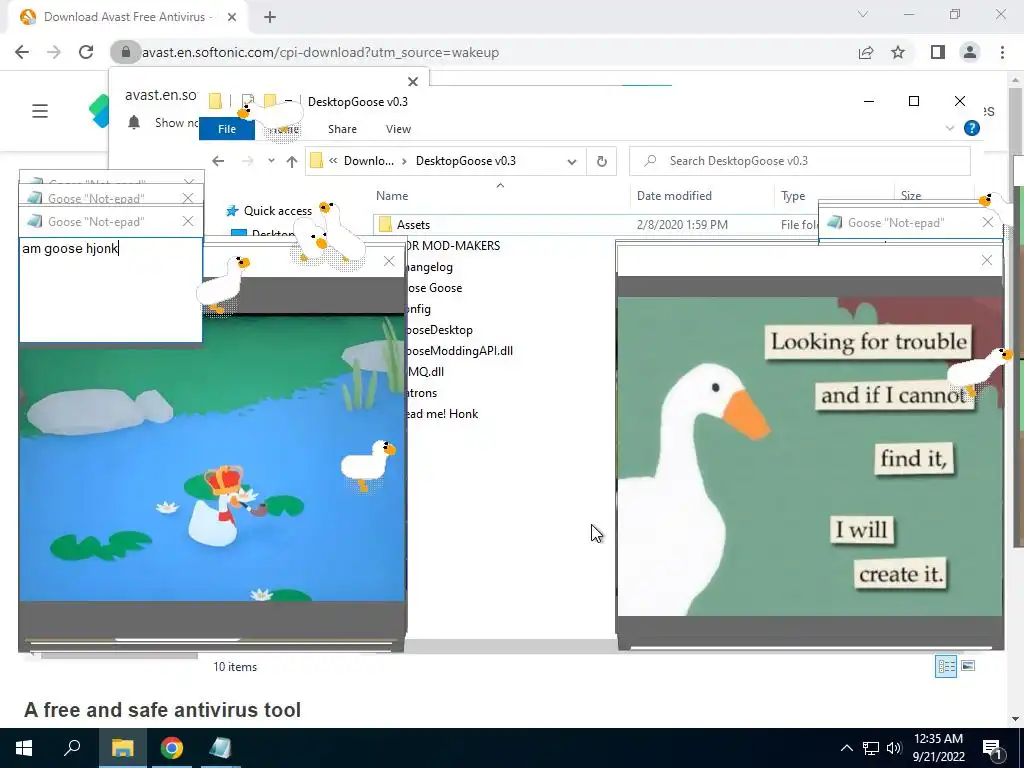Expand address bar history dropdown
This screenshot has width=1024, height=768.
(571, 161)
